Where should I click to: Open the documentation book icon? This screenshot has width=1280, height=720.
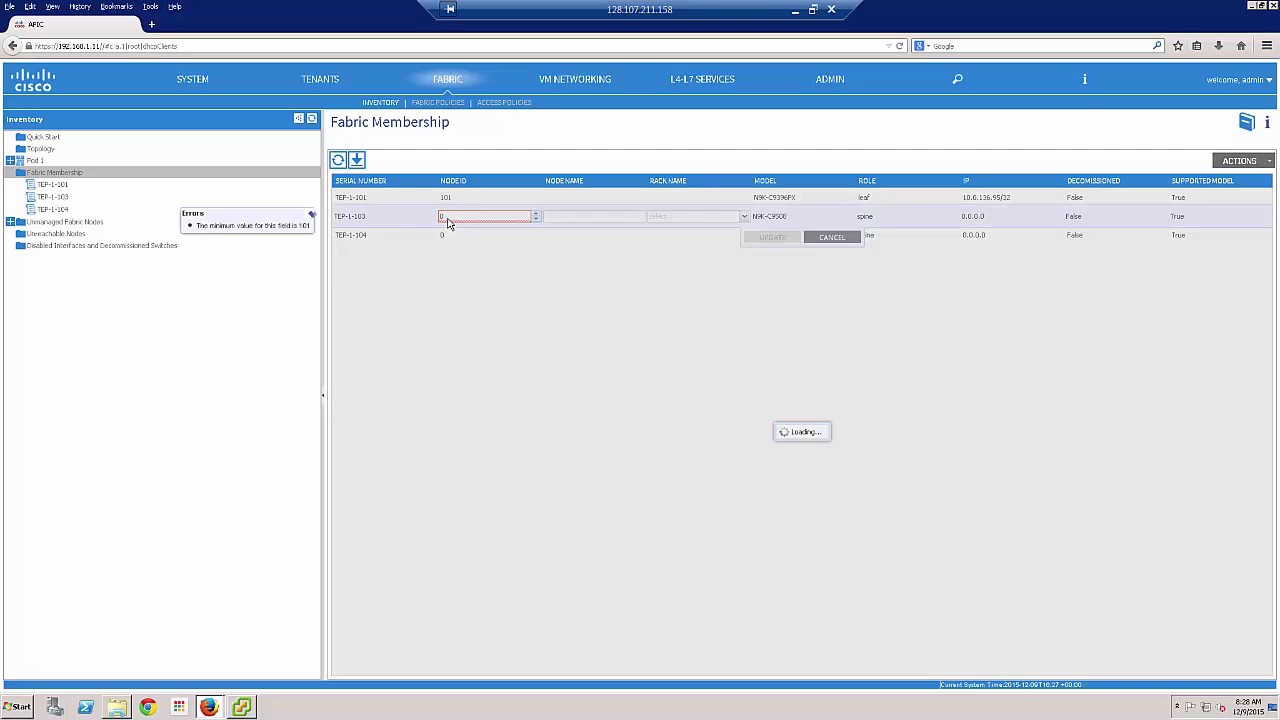point(1246,122)
